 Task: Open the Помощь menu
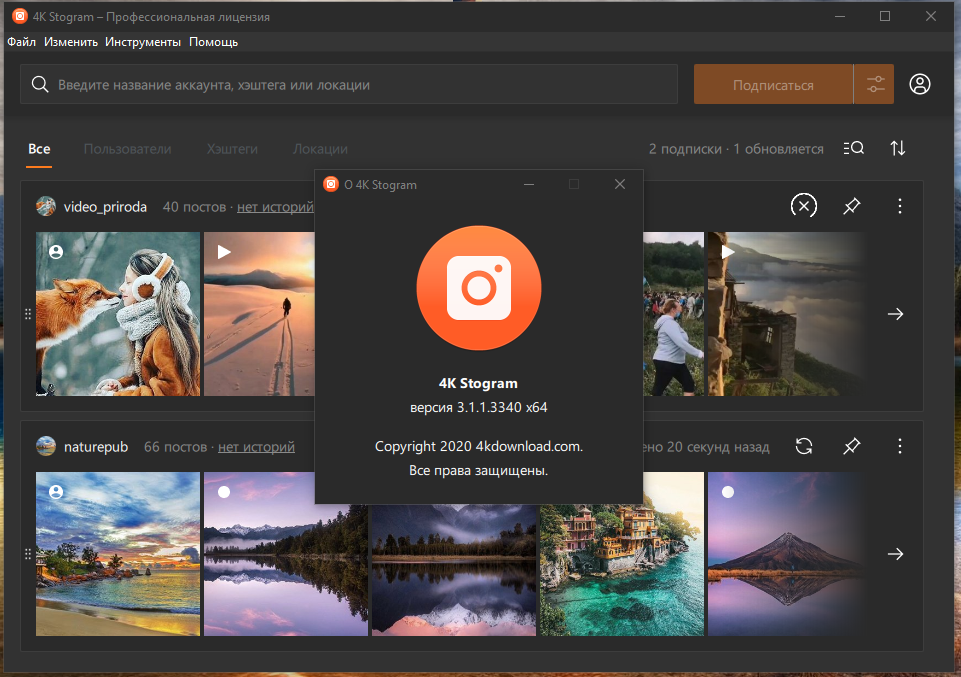(x=213, y=42)
